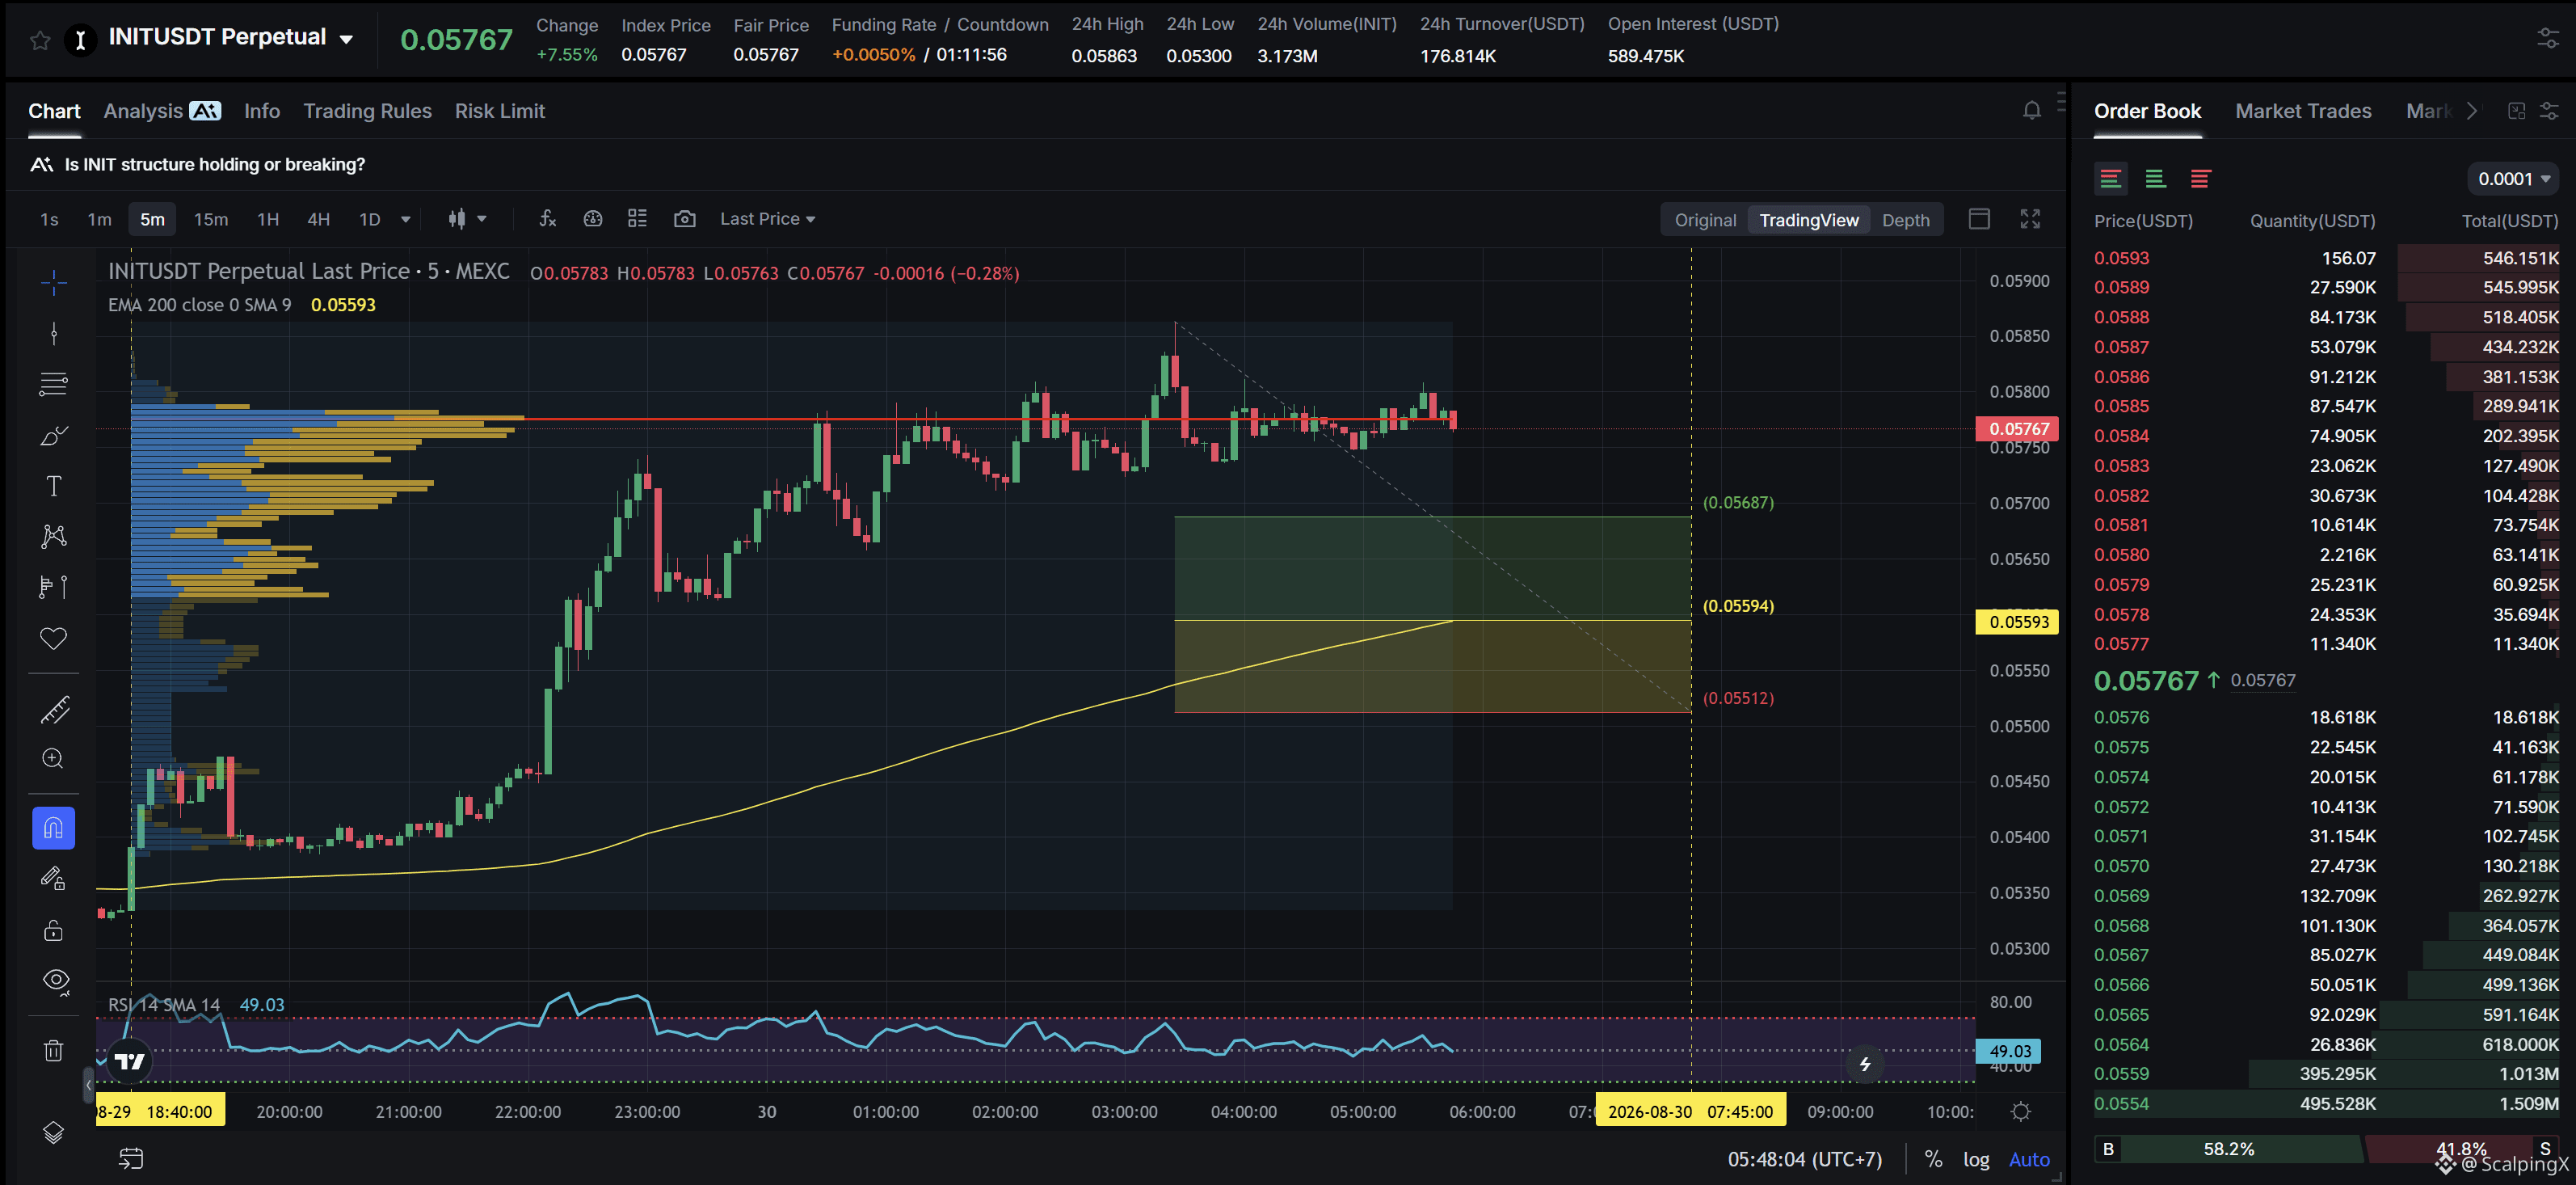Image resolution: width=2576 pixels, height=1185 pixels.
Task: Open the heart icons tool
Action: (54, 638)
